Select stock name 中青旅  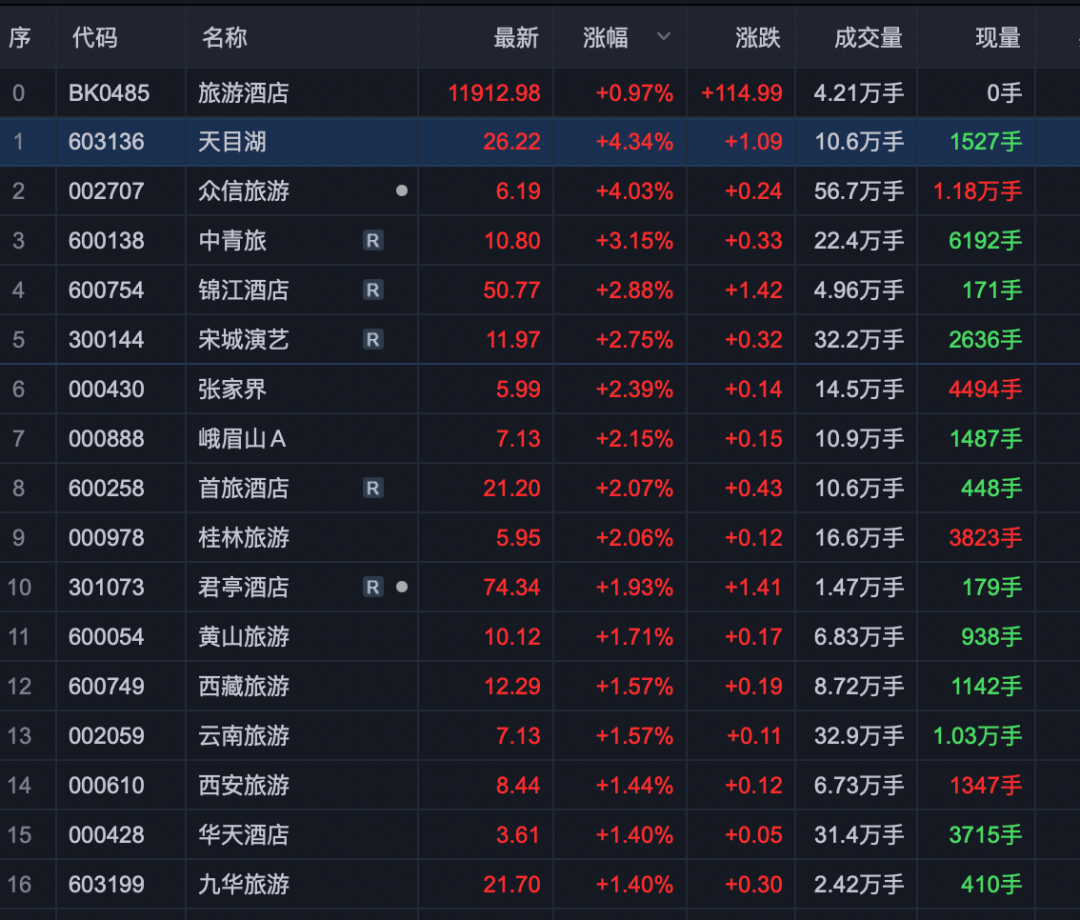[x=232, y=240]
